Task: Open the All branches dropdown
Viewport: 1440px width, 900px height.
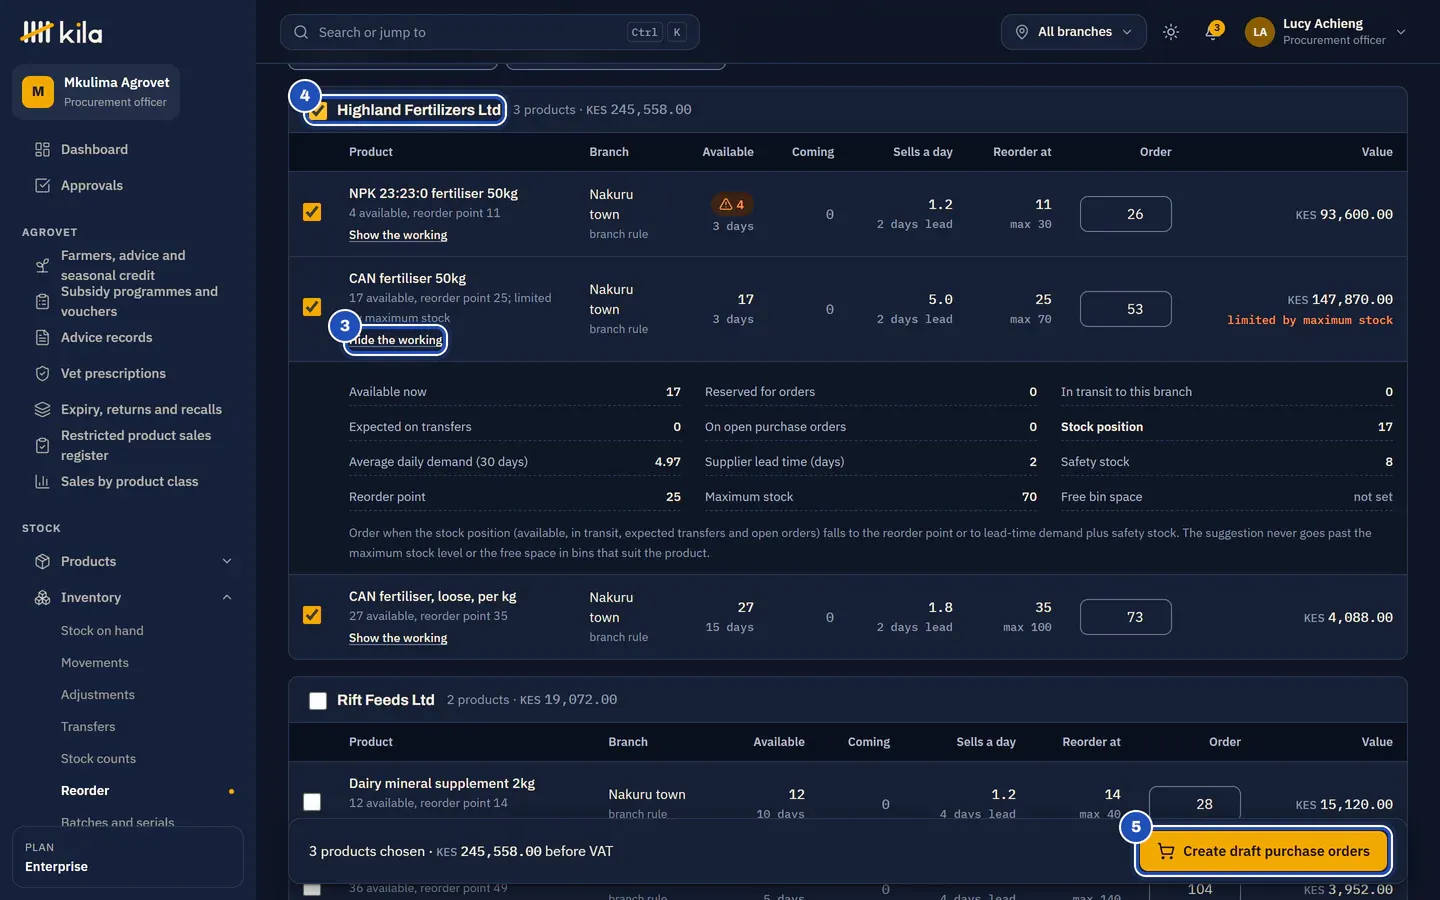Action: 1074,32
